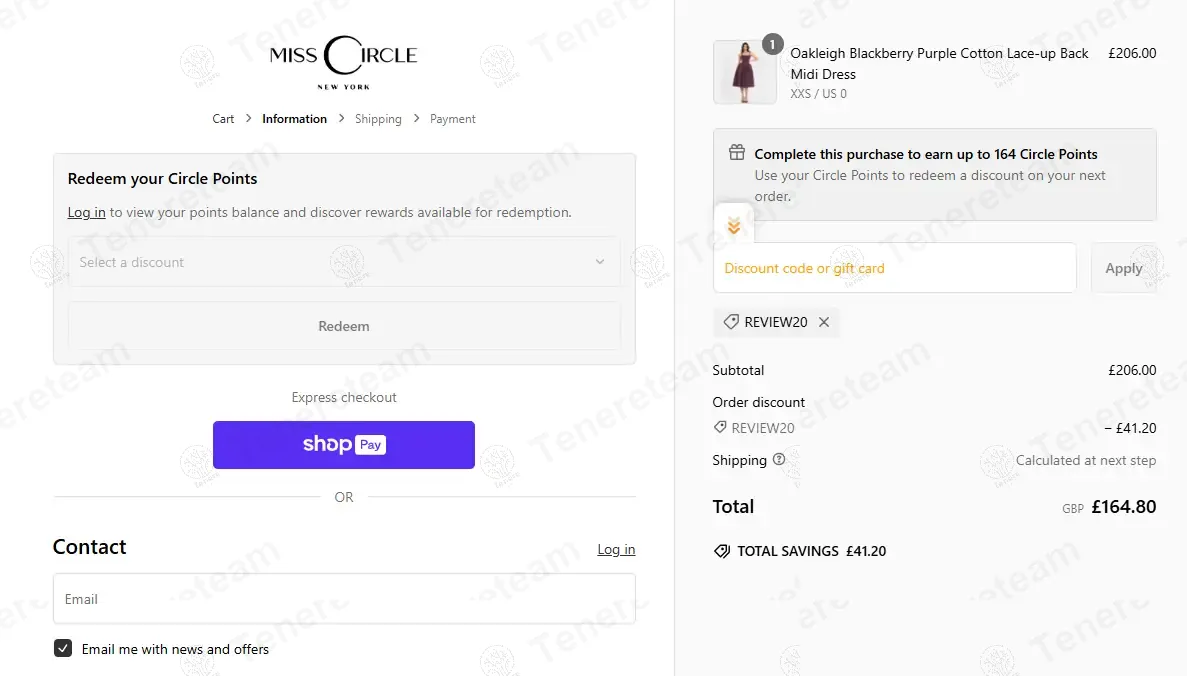Click the Total Savings tag icon
The height and width of the screenshot is (676, 1187).
pos(722,551)
